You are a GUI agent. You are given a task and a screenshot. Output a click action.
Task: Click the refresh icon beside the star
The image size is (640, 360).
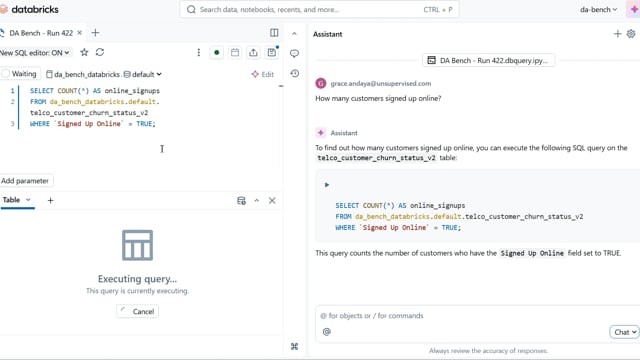pyautogui.click(x=100, y=52)
